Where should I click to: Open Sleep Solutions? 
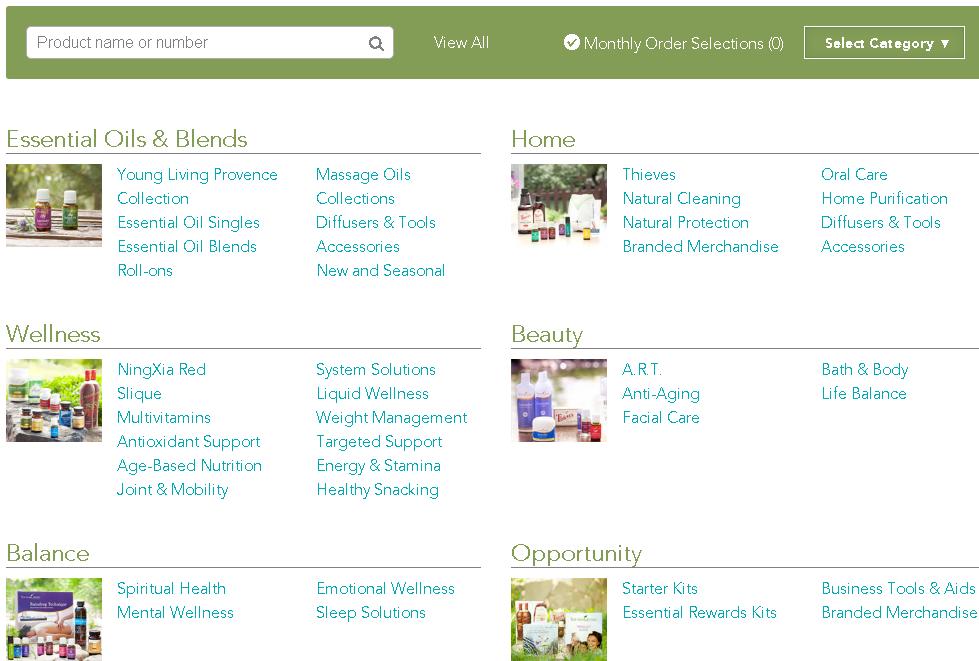point(370,613)
